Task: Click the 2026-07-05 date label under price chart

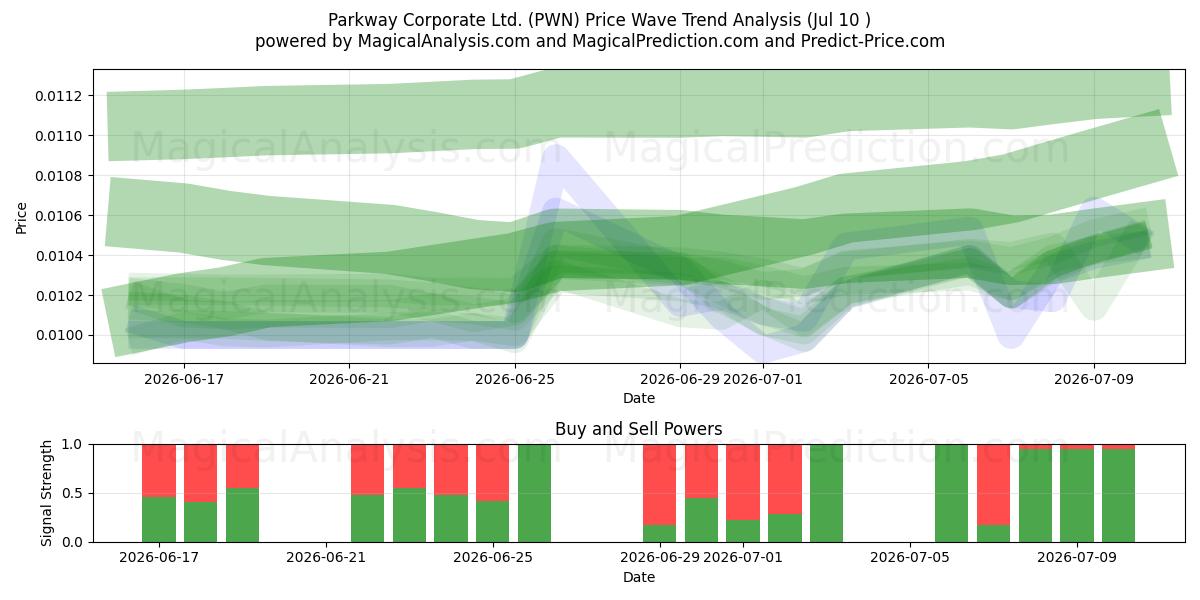Action: point(928,379)
